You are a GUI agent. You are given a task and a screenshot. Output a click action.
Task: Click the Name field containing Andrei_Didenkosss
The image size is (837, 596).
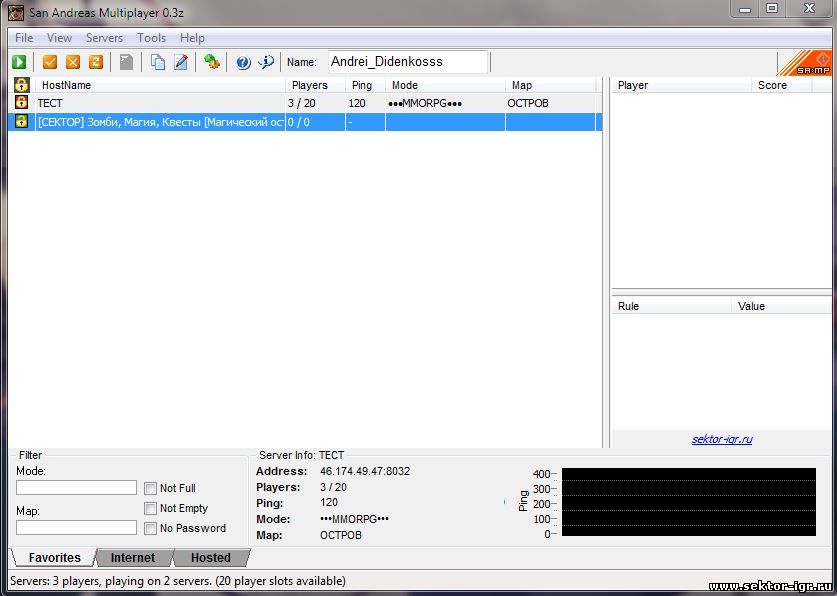pos(408,62)
